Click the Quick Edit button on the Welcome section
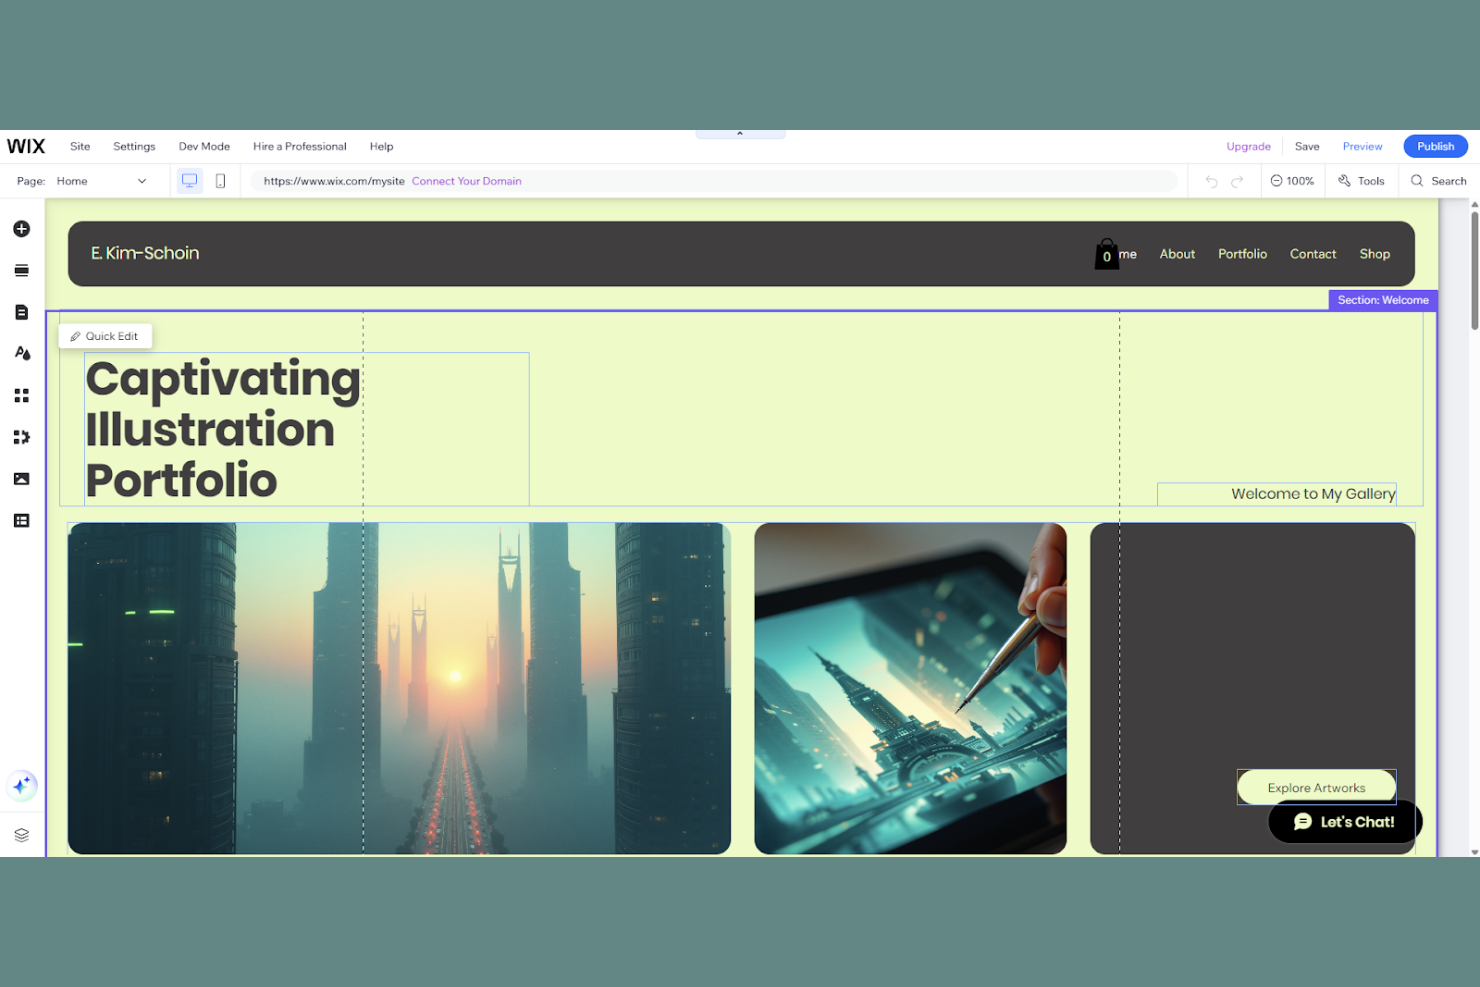 click(104, 336)
